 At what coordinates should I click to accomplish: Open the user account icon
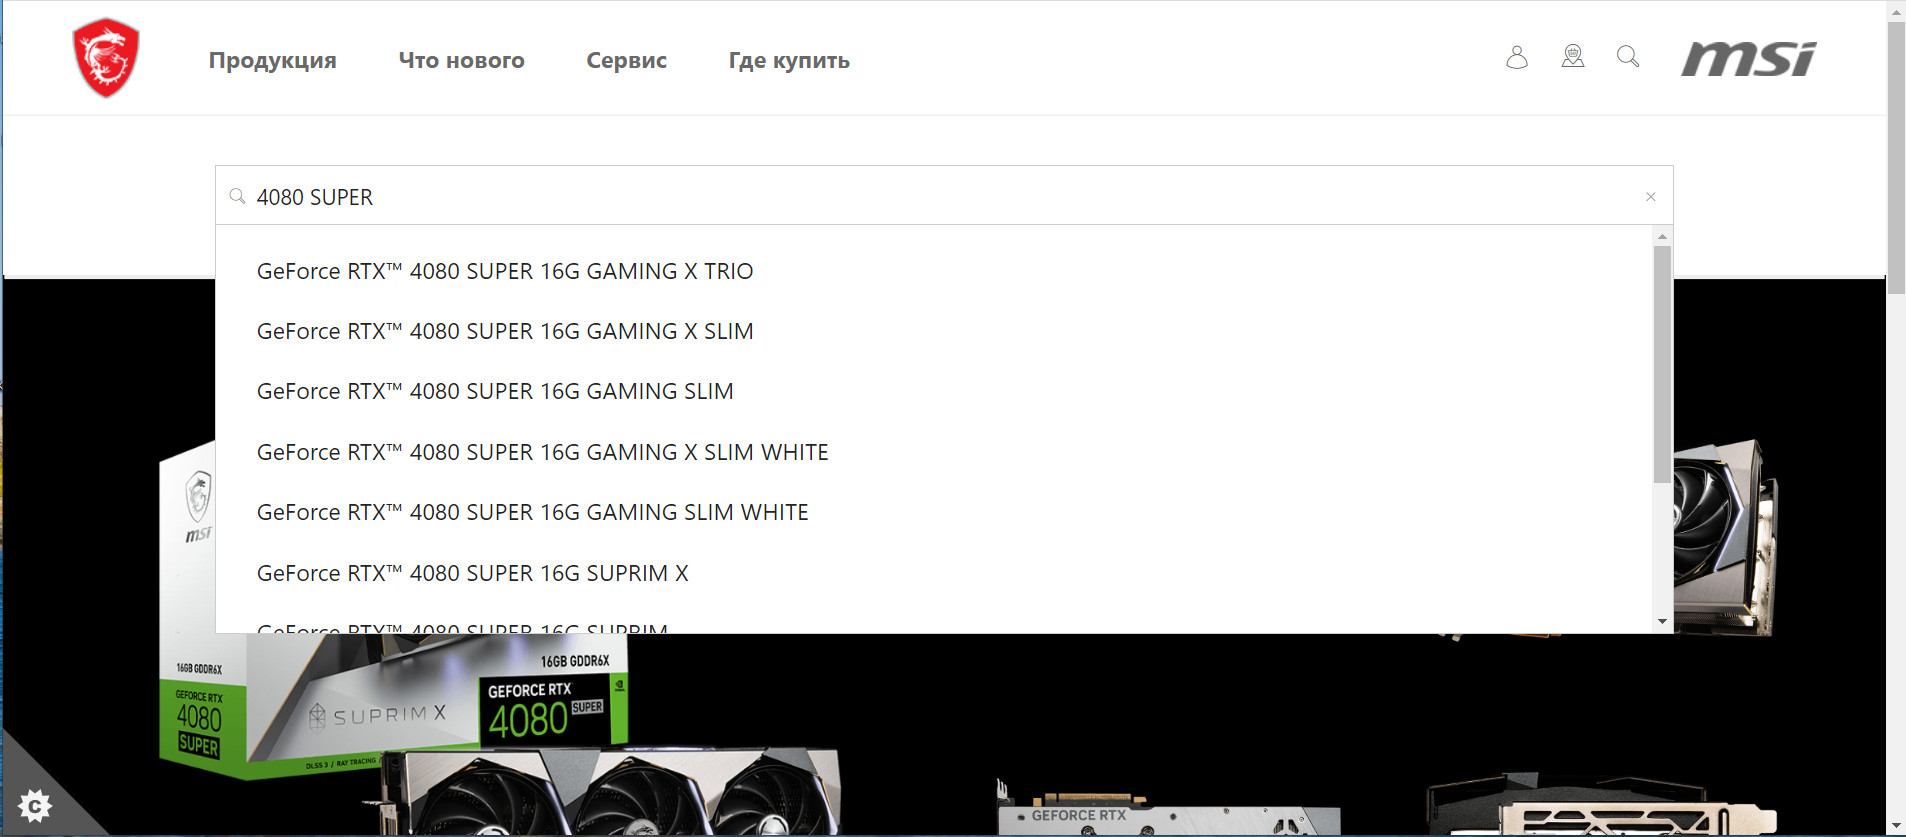click(x=1517, y=57)
